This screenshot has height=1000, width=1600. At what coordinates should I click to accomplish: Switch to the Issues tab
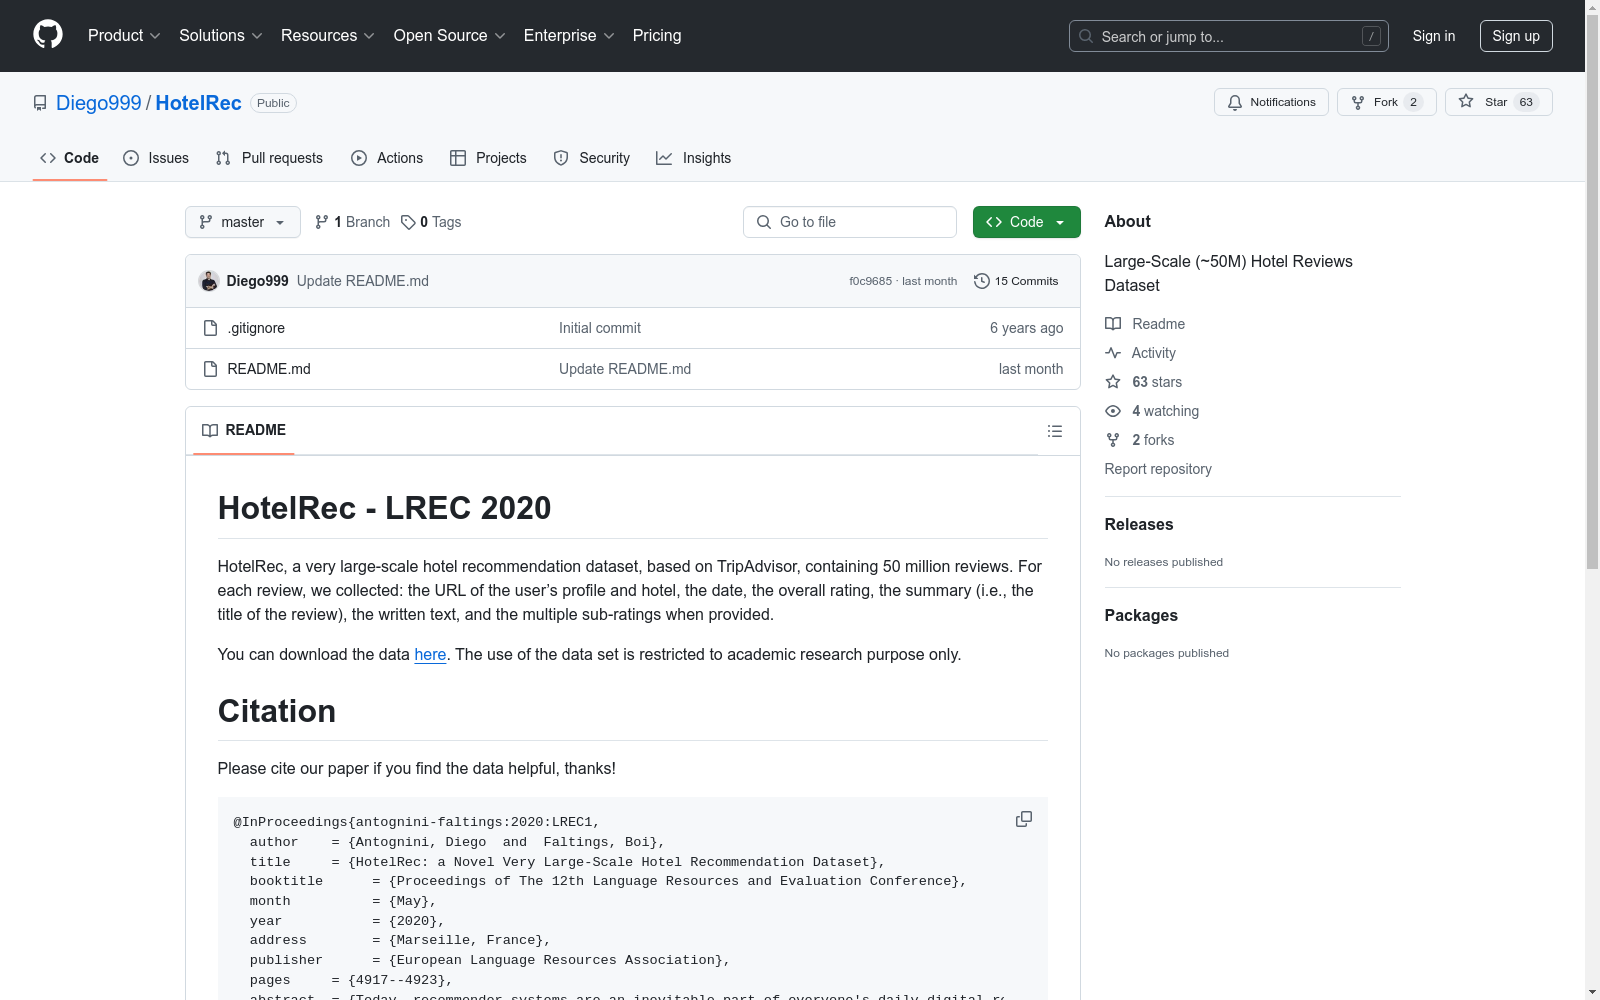(156, 158)
